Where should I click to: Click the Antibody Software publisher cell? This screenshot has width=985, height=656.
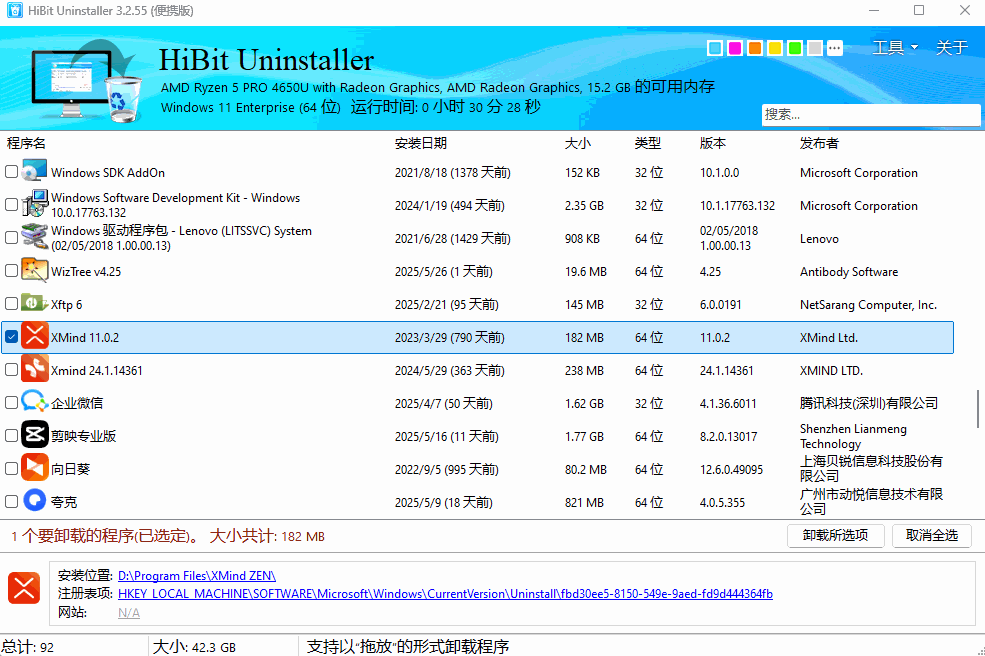coord(849,271)
